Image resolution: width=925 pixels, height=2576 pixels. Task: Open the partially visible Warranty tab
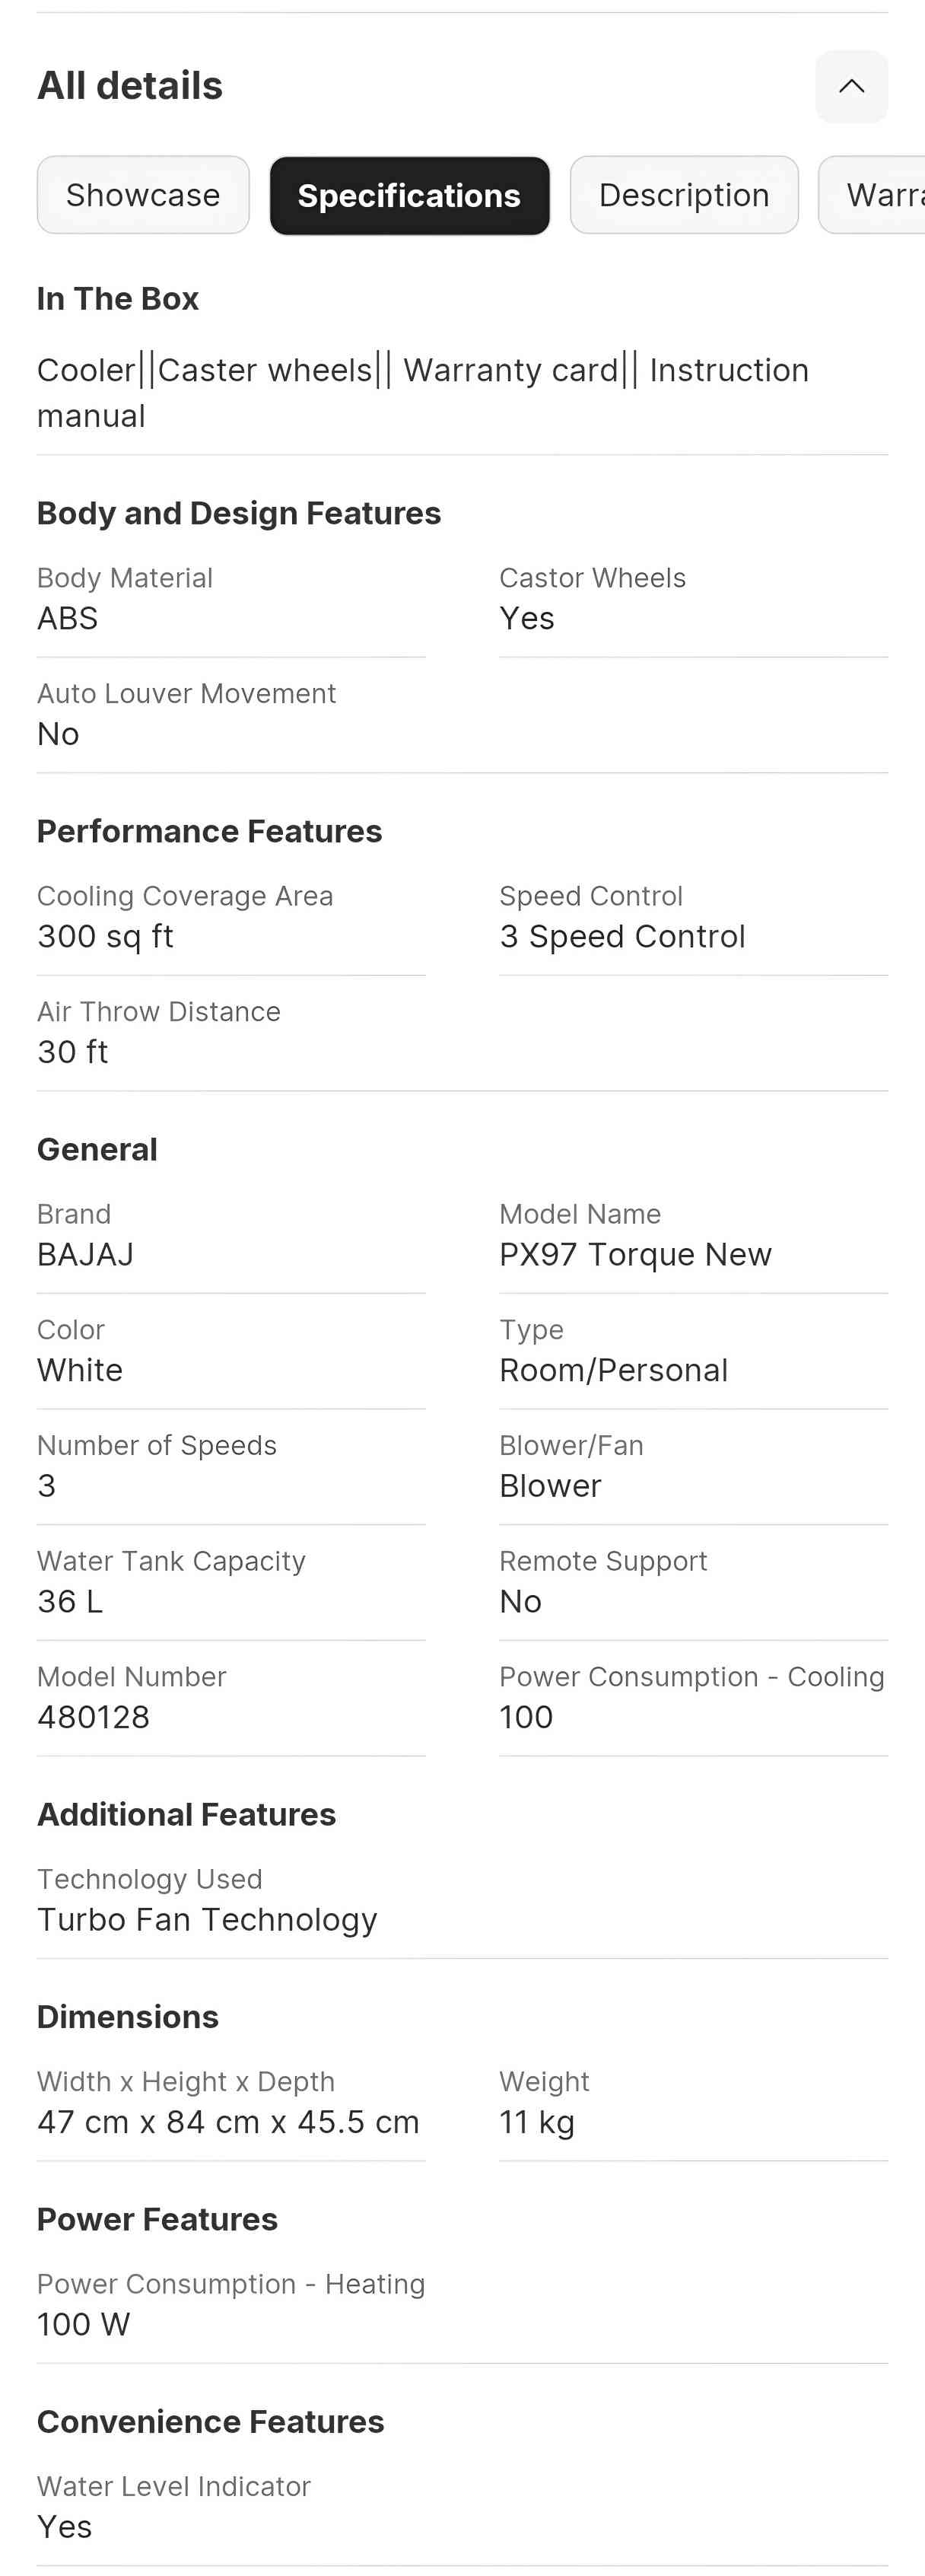tap(872, 195)
